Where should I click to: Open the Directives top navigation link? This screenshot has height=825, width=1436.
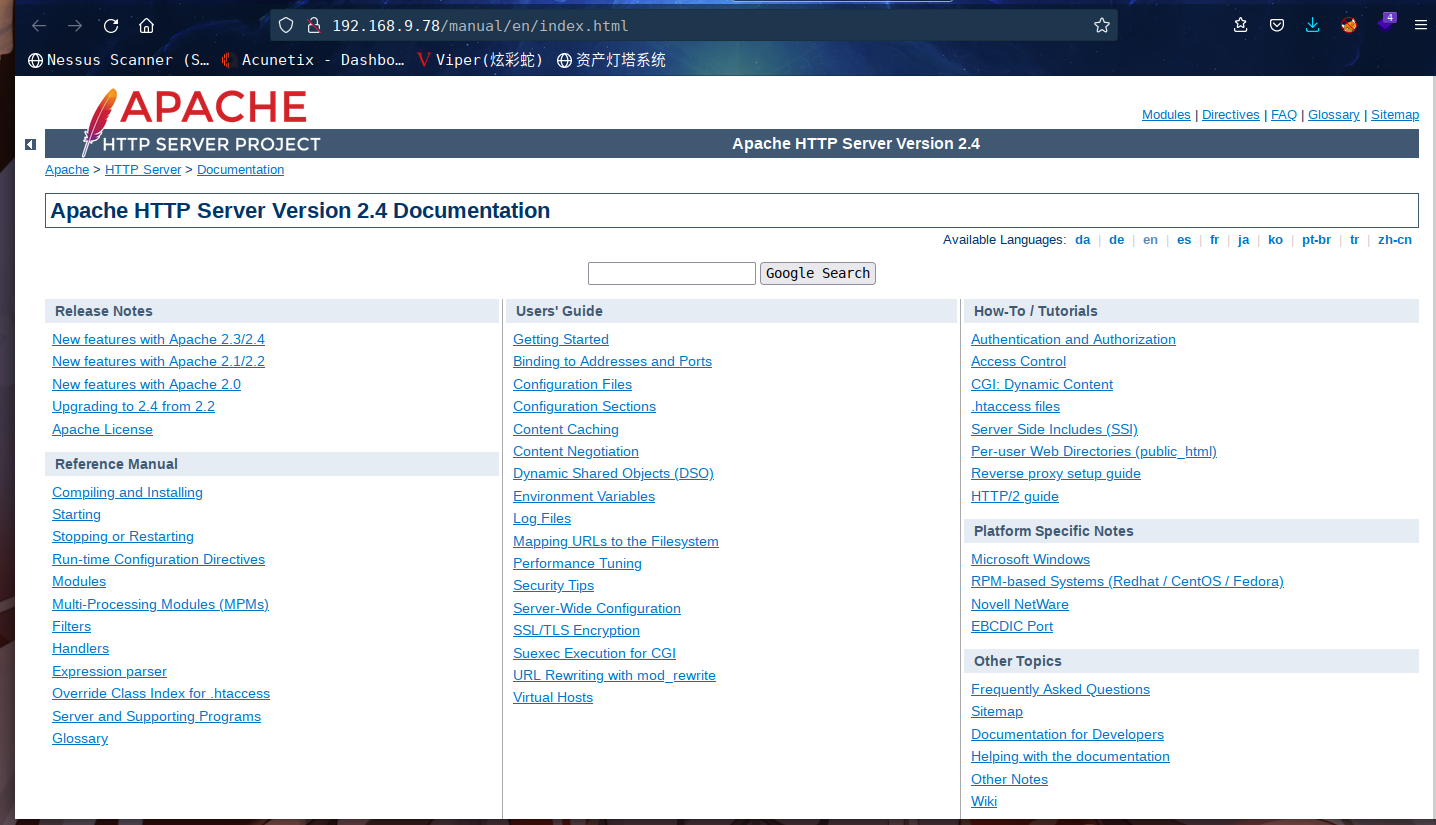click(x=1231, y=115)
